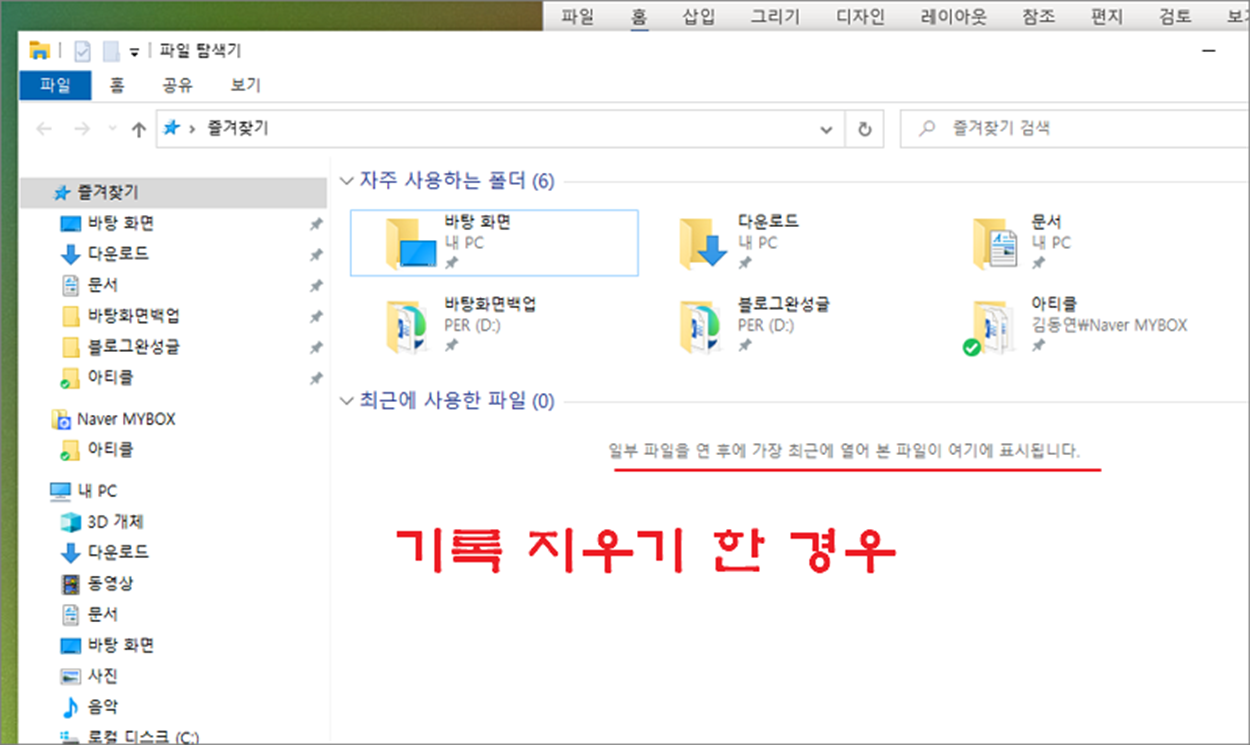Click 파일 tab in the background Word window
The width and height of the screenshot is (1250, 745).
pyautogui.click(x=577, y=16)
